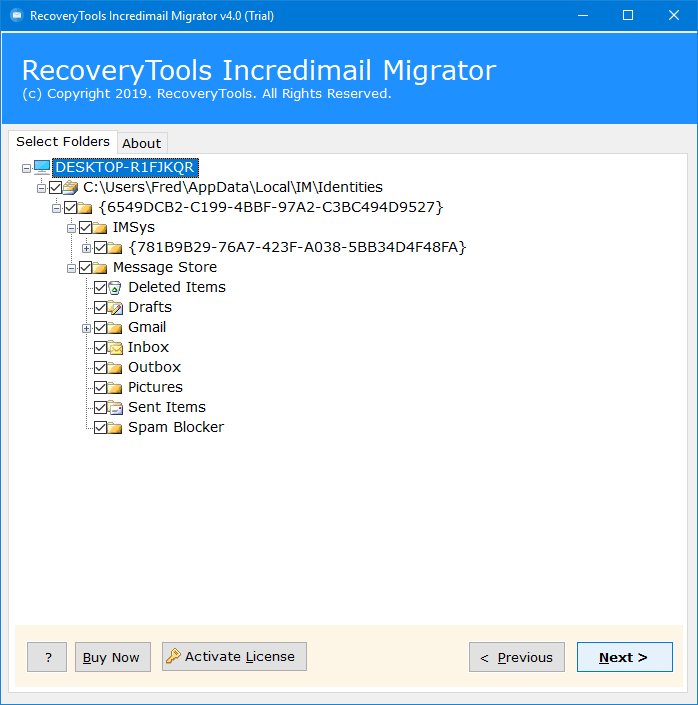Image resolution: width=698 pixels, height=705 pixels.
Task: Select the Outbox label
Action: (x=154, y=367)
